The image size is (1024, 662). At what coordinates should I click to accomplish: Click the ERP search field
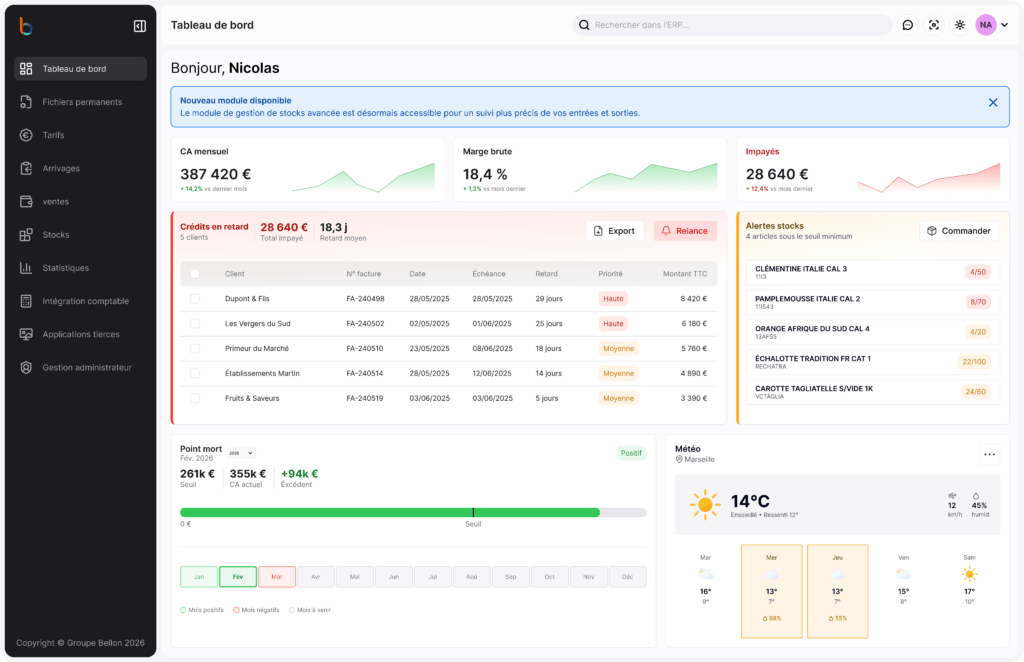pyautogui.click(x=735, y=25)
